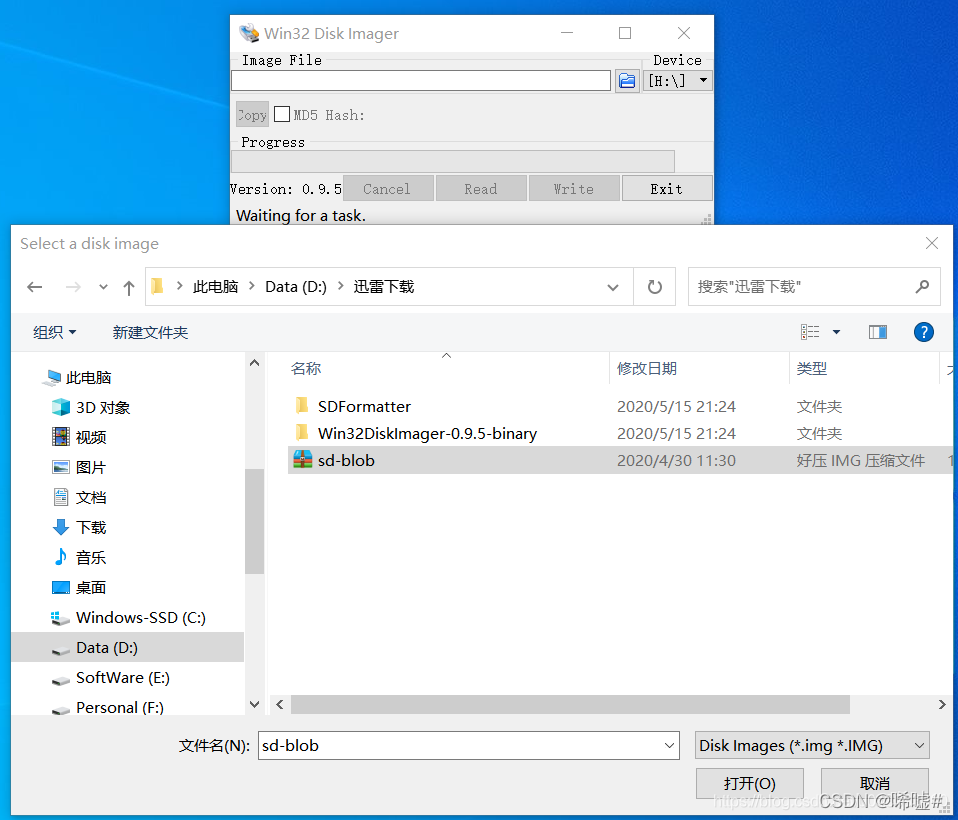Image resolution: width=958 pixels, height=820 pixels.
Task: Go up one folder level with up arrow
Action: point(128,287)
